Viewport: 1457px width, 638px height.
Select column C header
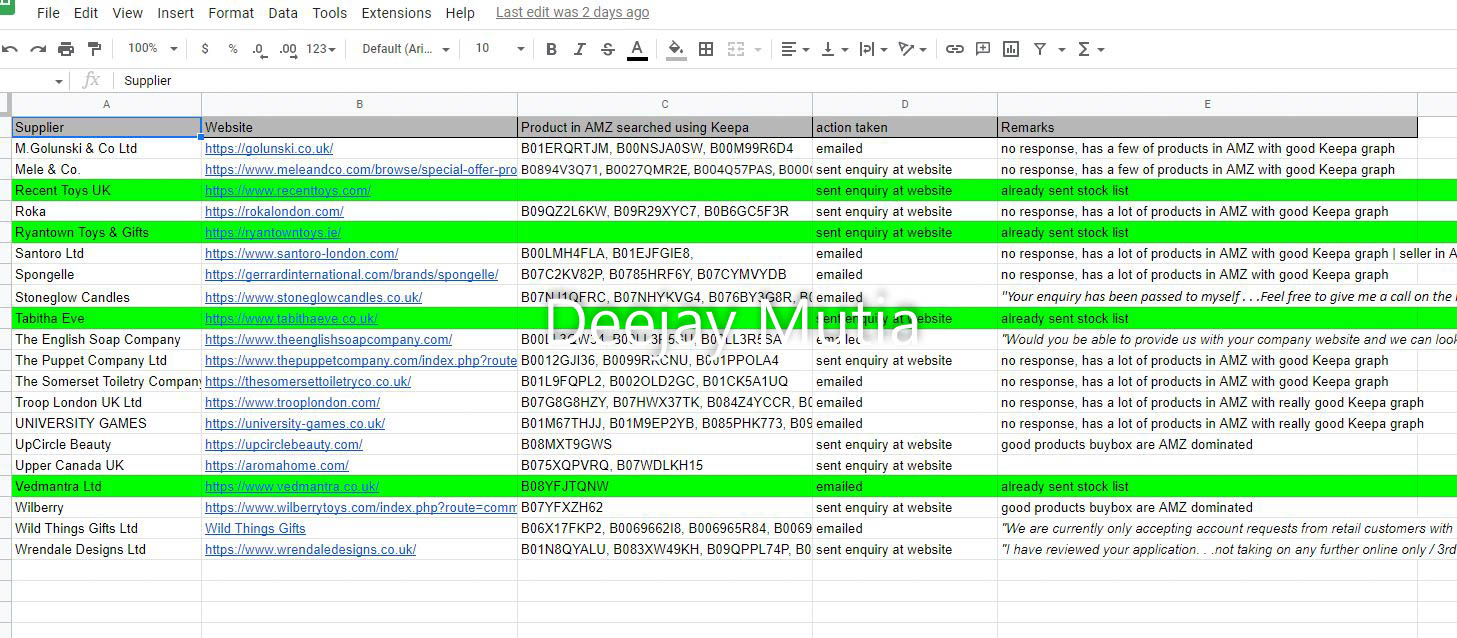pyautogui.click(x=665, y=104)
